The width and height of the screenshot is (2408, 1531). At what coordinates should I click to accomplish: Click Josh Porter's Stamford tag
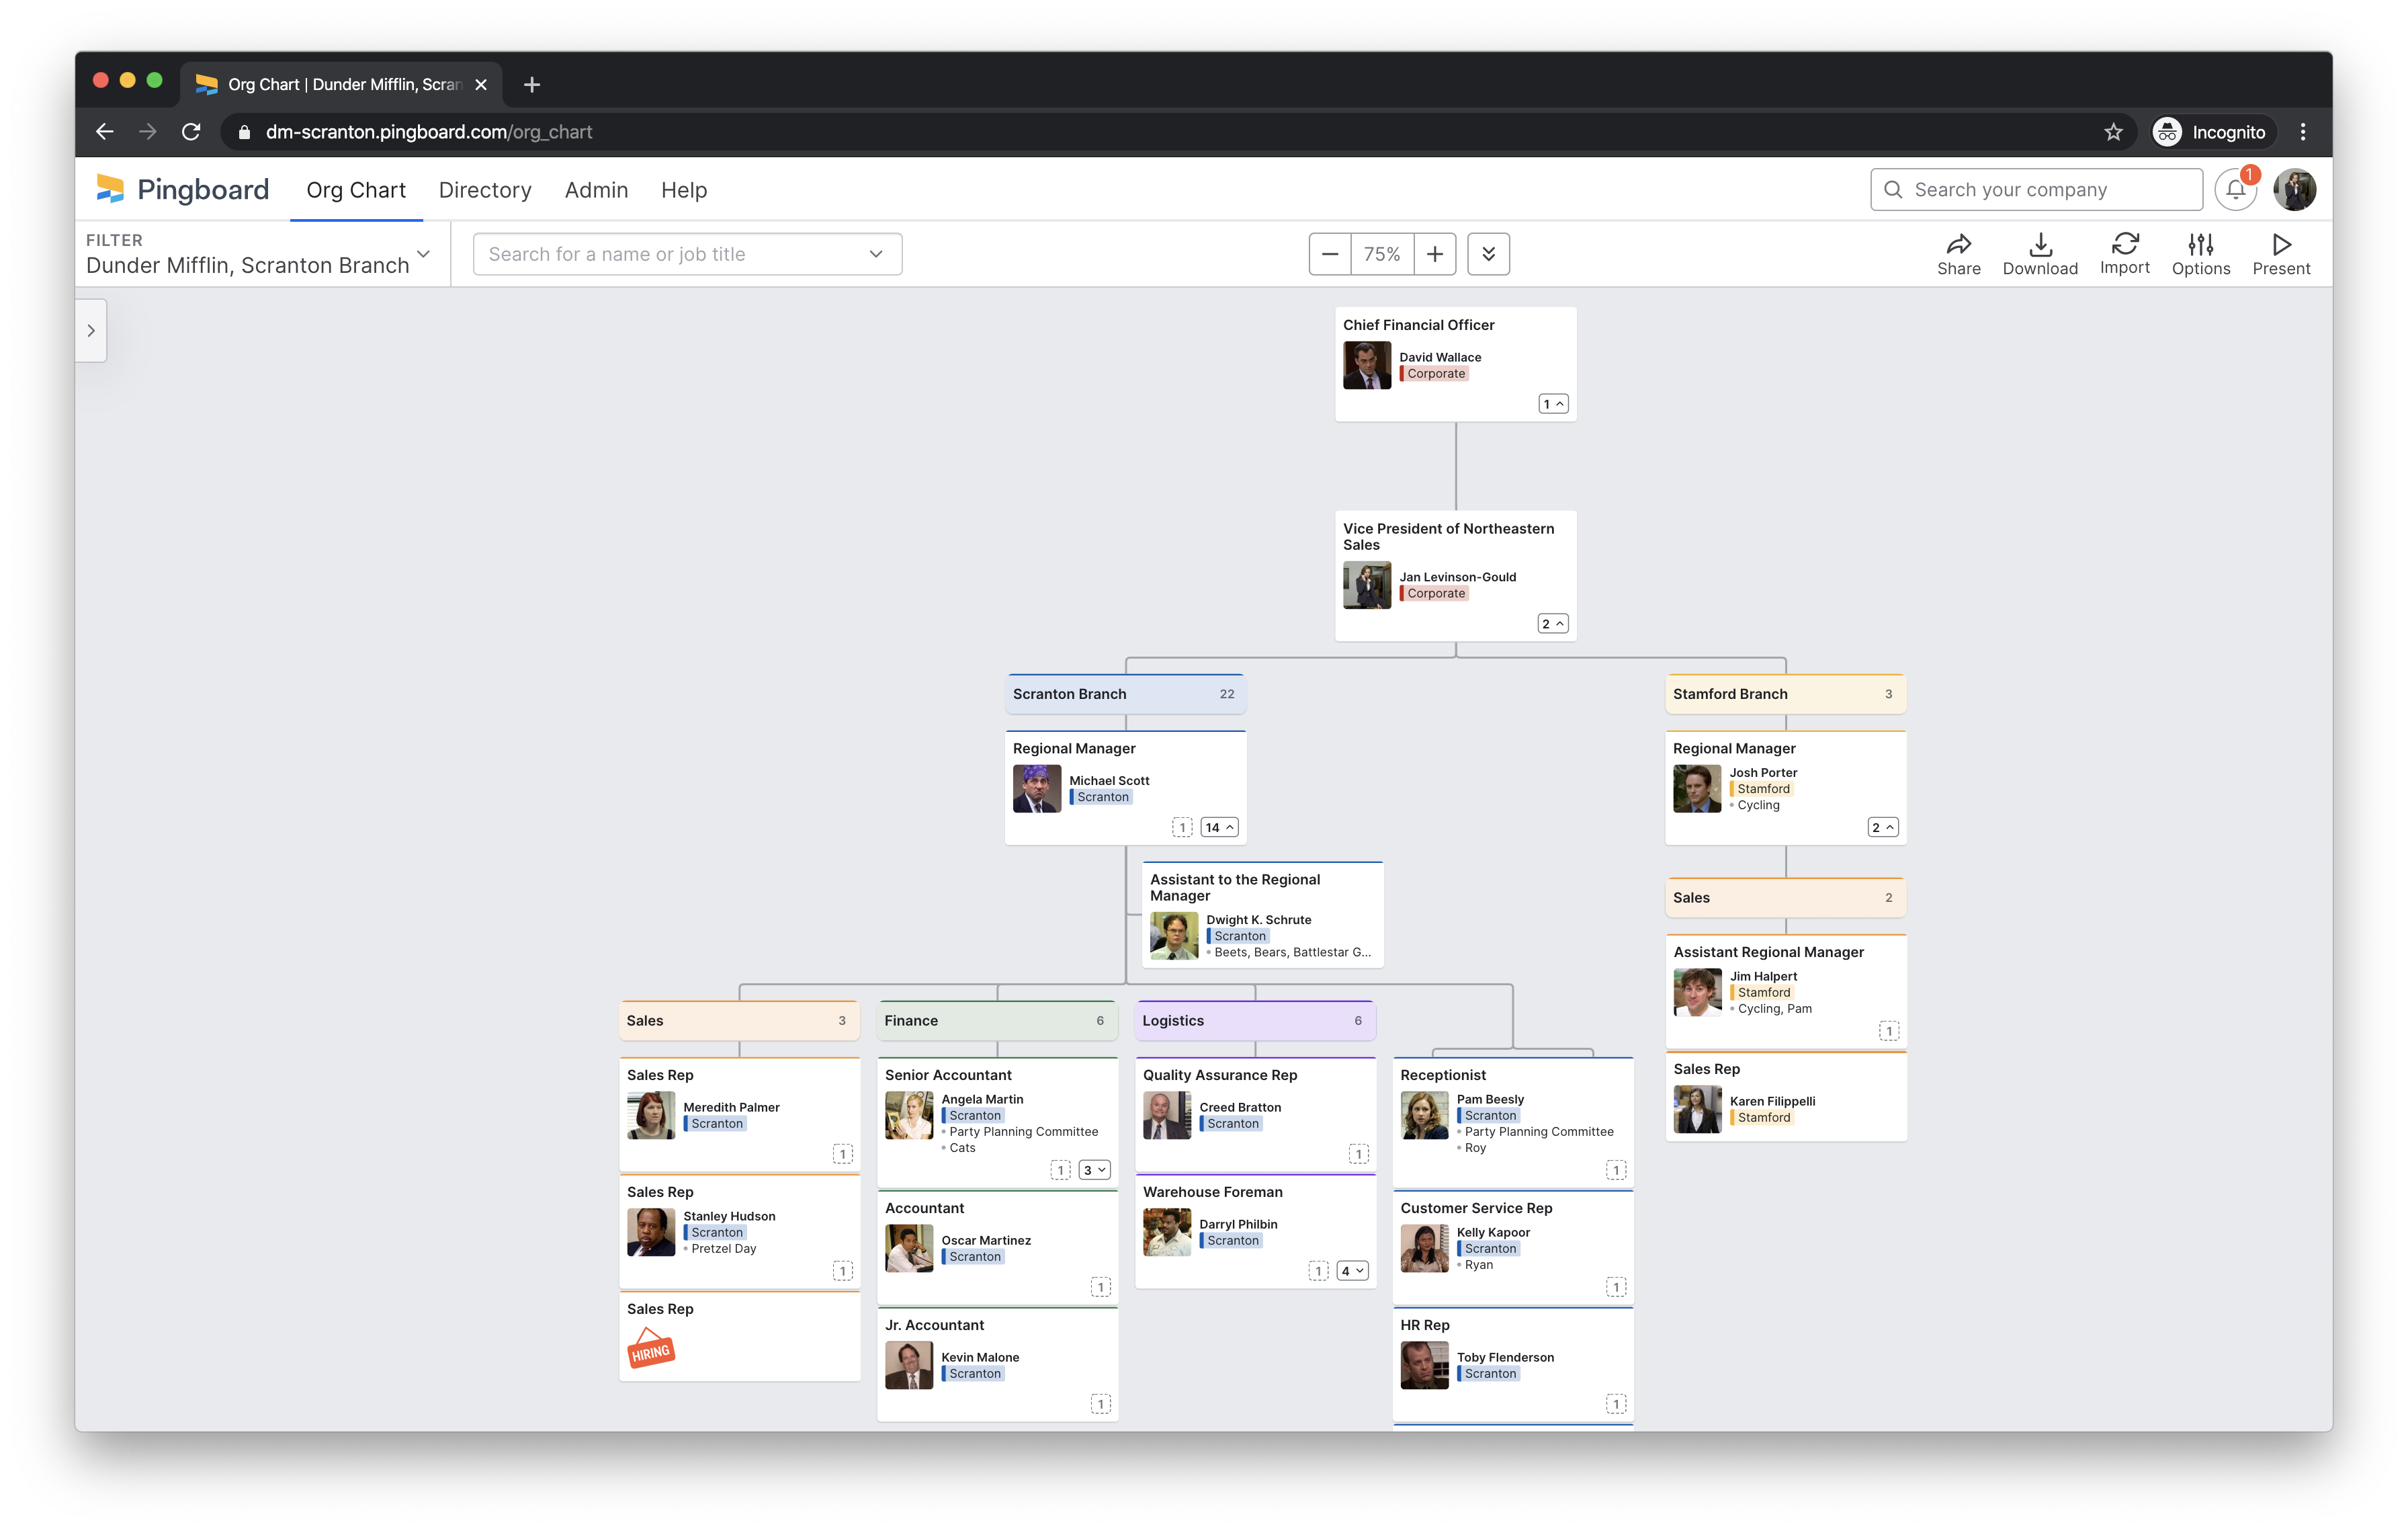point(1761,789)
